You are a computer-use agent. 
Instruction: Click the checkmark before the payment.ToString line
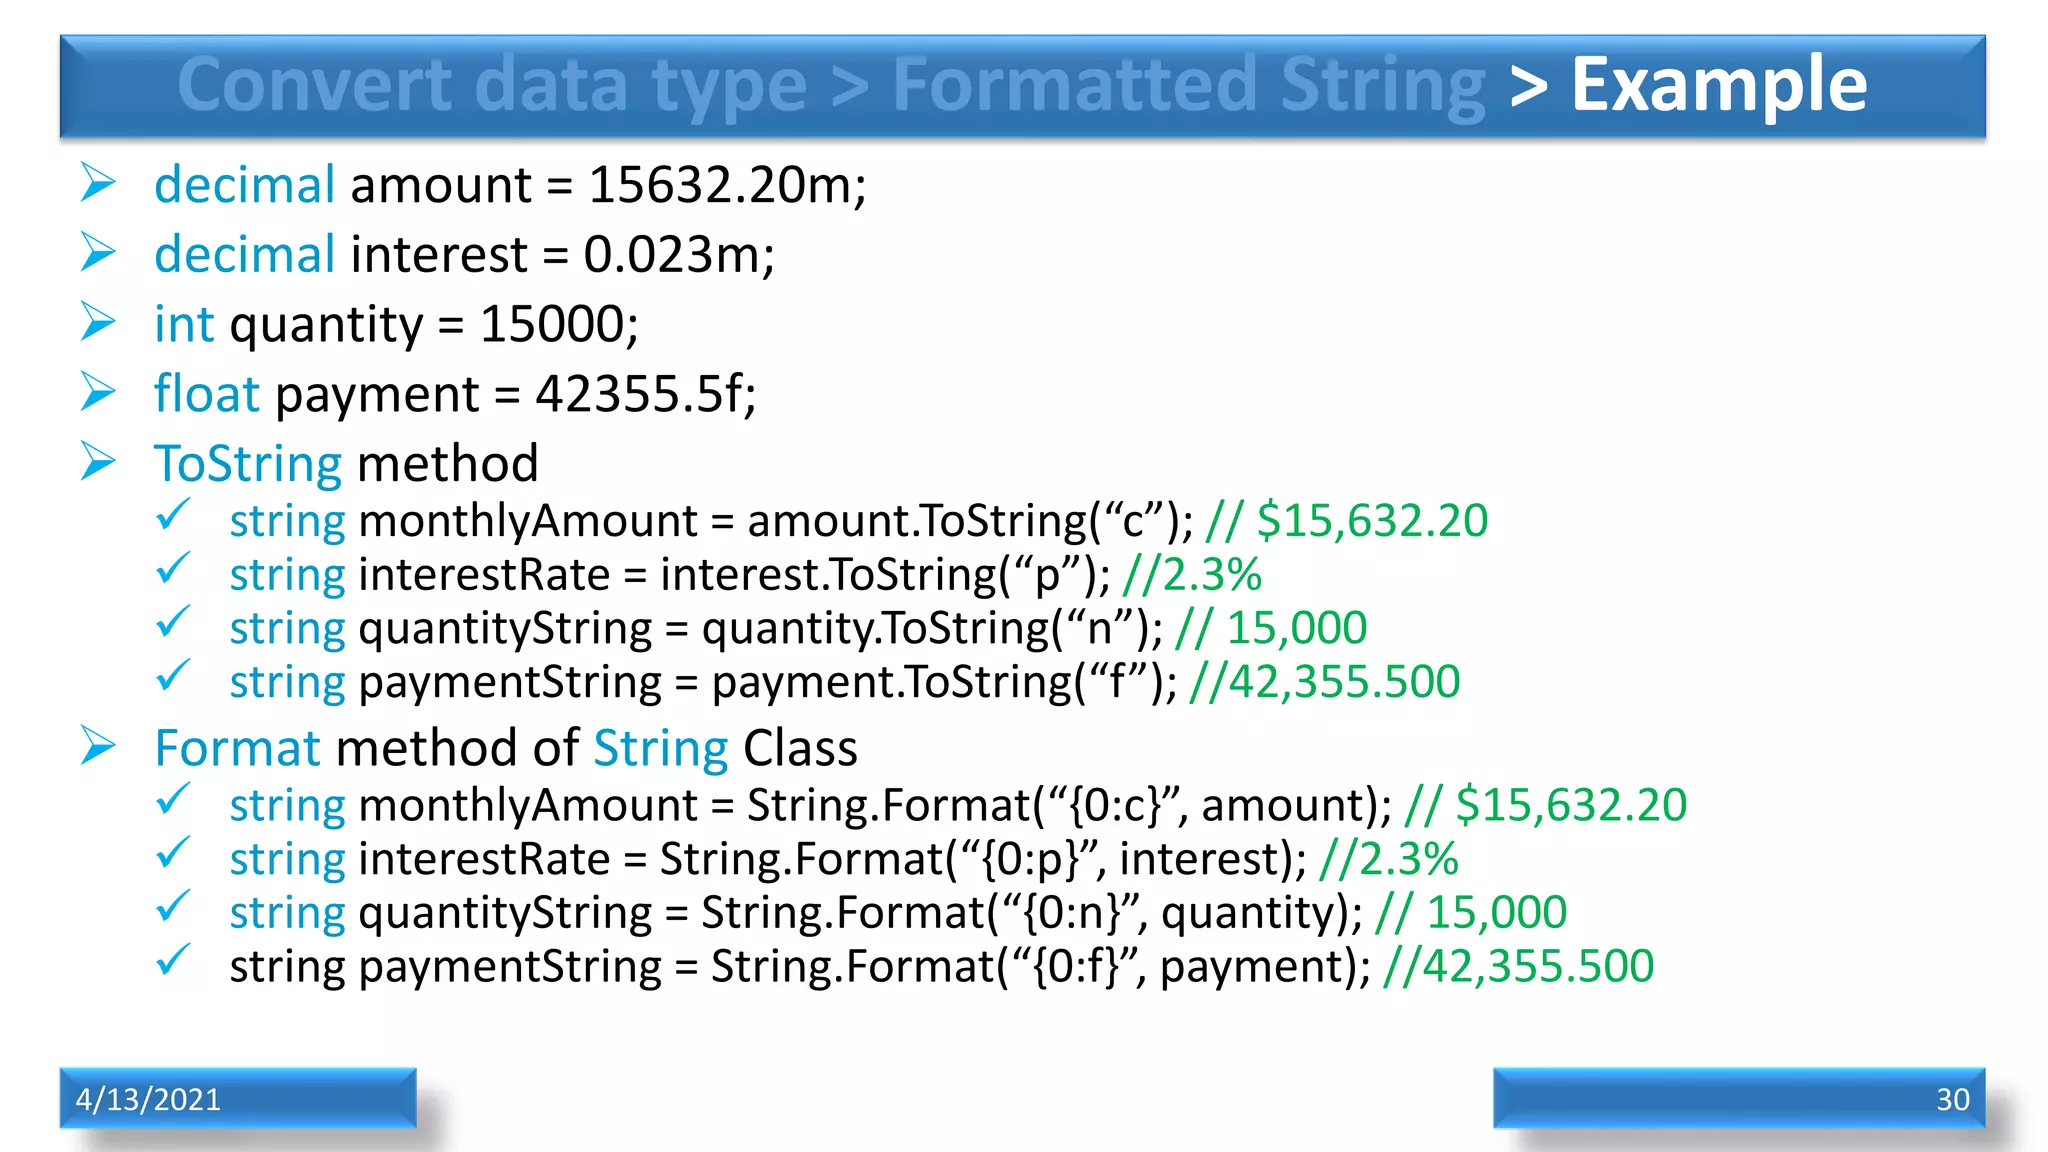point(173,675)
